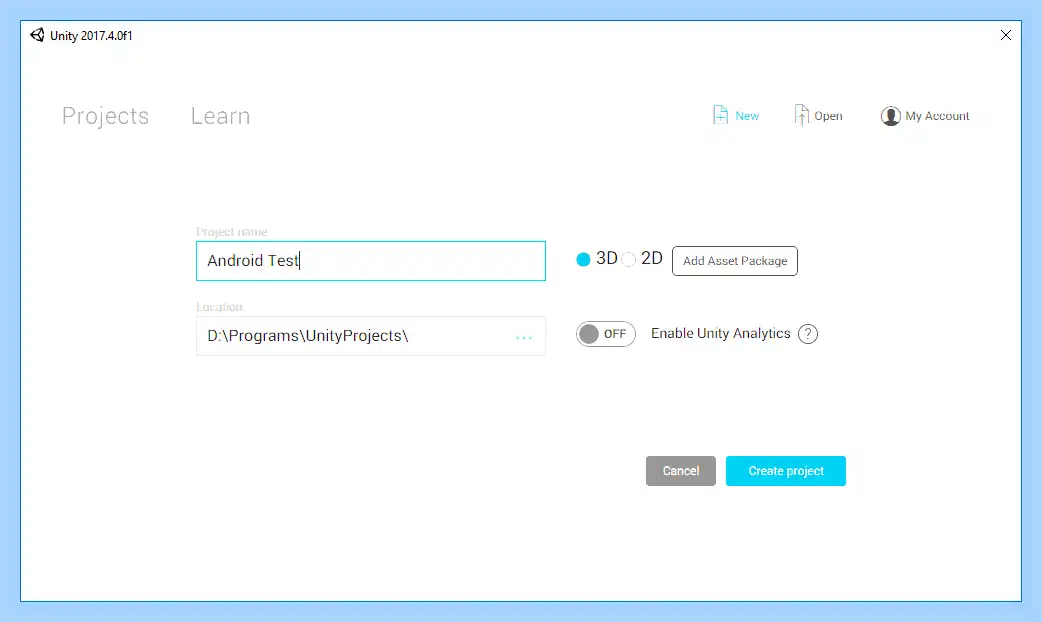Click the My Account avatar icon
This screenshot has height=622, width=1042.
(x=890, y=116)
